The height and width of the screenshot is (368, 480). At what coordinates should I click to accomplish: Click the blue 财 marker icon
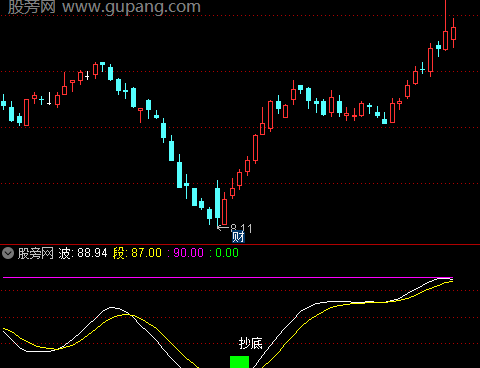(239, 237)
